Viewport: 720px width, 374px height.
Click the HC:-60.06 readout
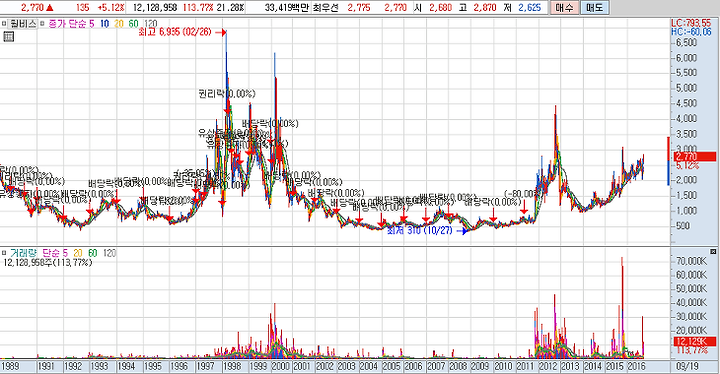691,31
